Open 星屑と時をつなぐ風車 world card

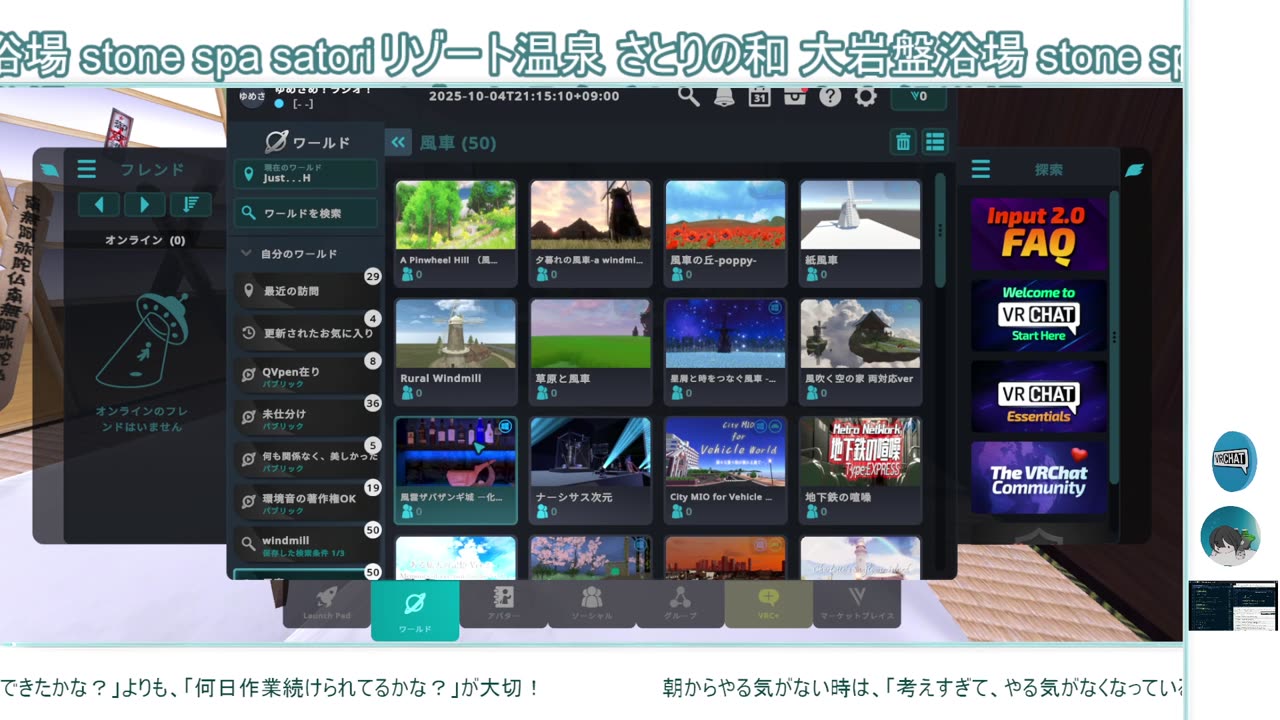pyautogui.click(x=725, y=352)
